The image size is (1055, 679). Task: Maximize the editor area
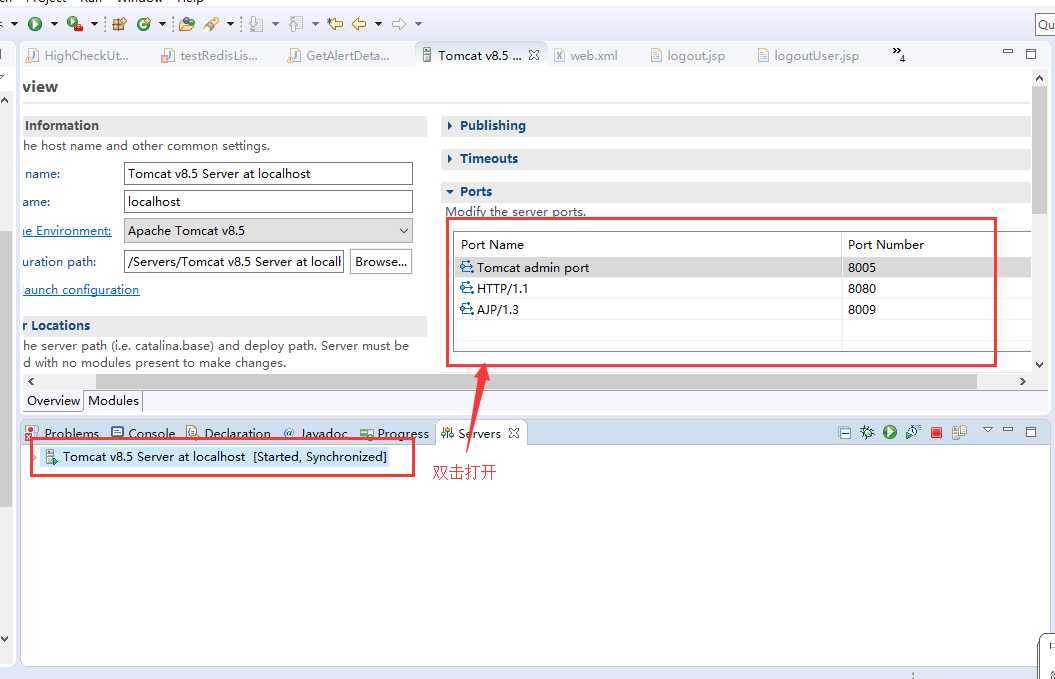[1031, 54]
